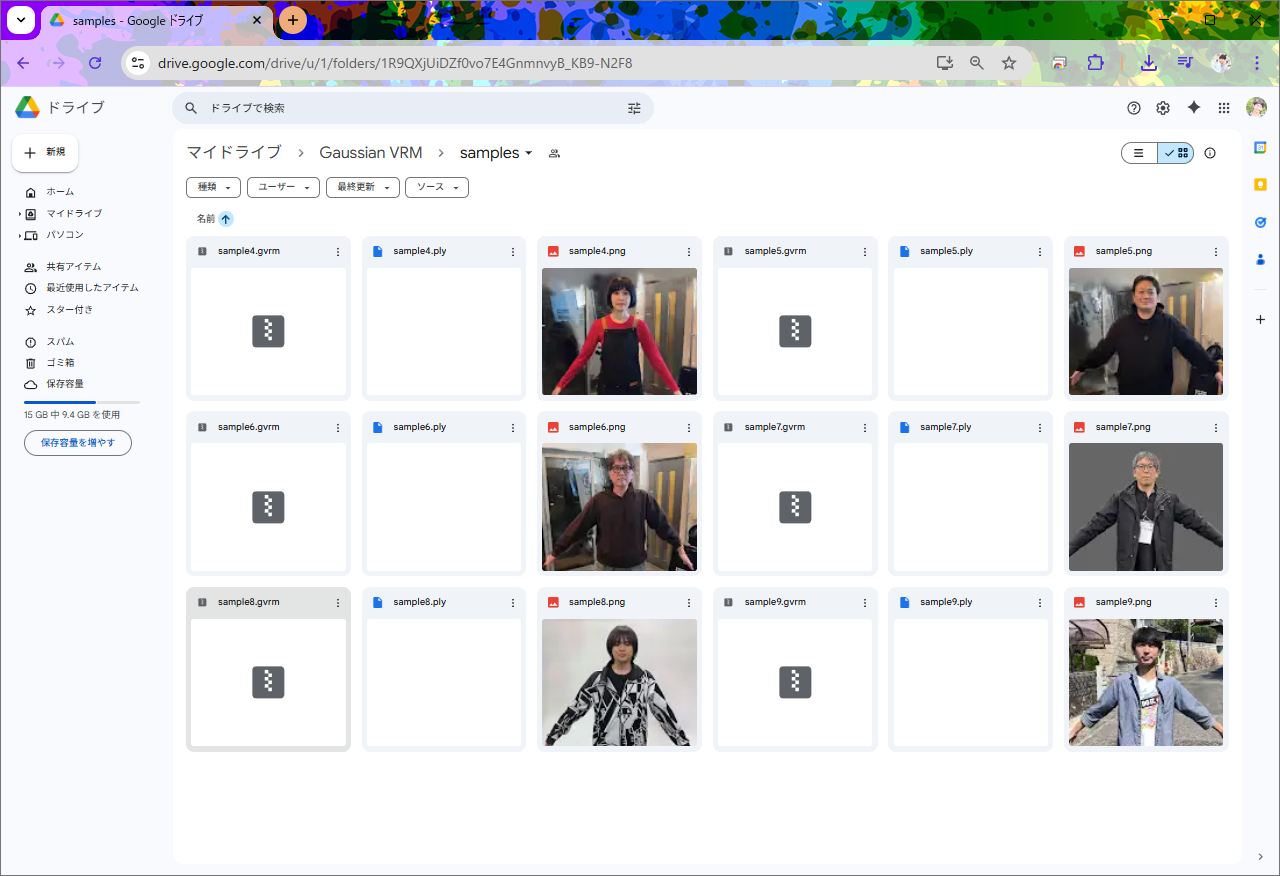Go to Gaussian VRM breadcrumb
The image size is (1280, 876).
371,153
